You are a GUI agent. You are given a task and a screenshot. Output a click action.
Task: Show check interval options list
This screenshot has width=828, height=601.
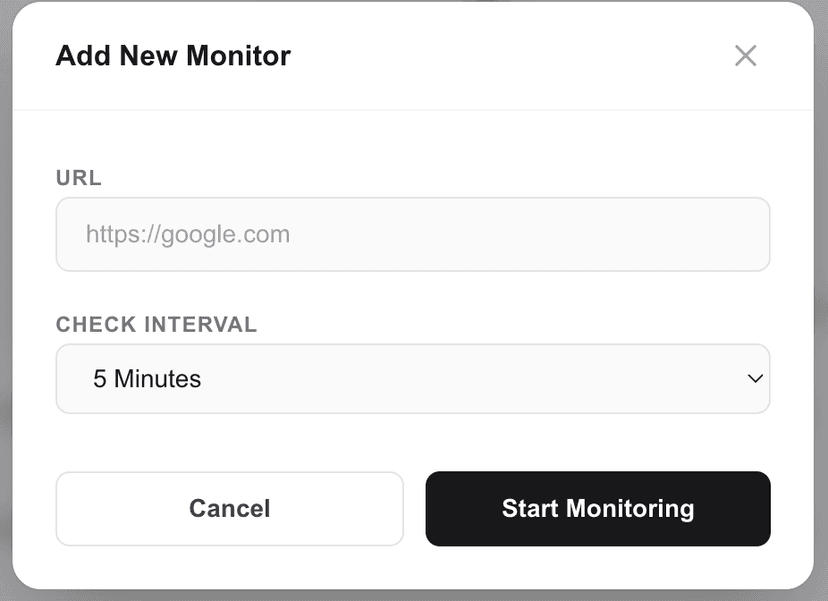point(412,379)
